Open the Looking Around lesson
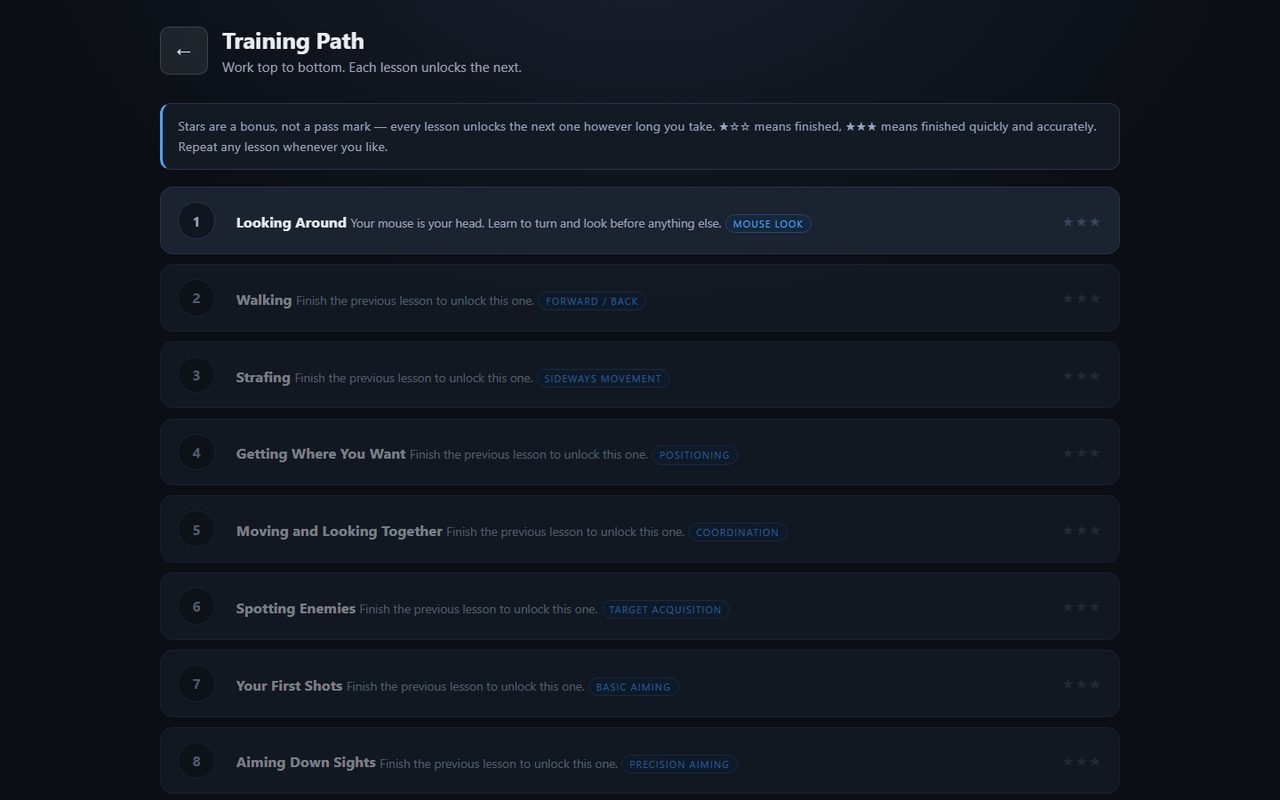This screenshot has height=800, width=1280. coord(640,221)
